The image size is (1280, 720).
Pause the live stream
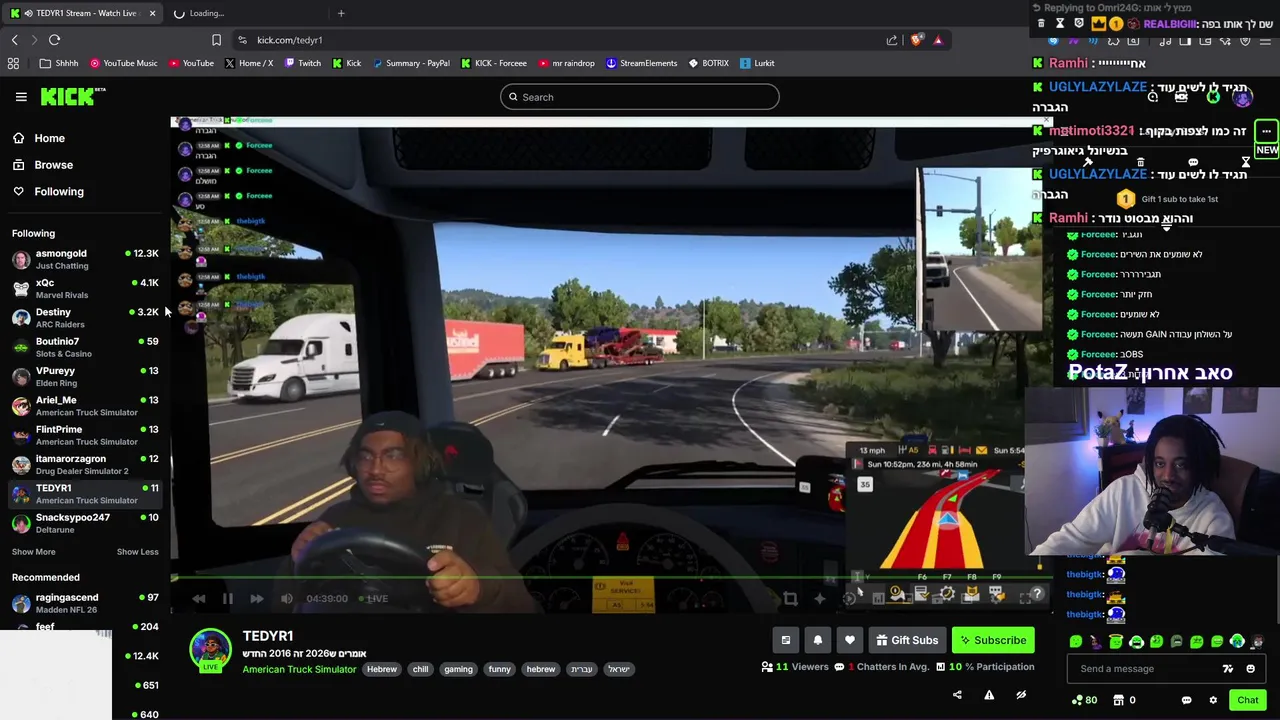click(x=227, y=599)
